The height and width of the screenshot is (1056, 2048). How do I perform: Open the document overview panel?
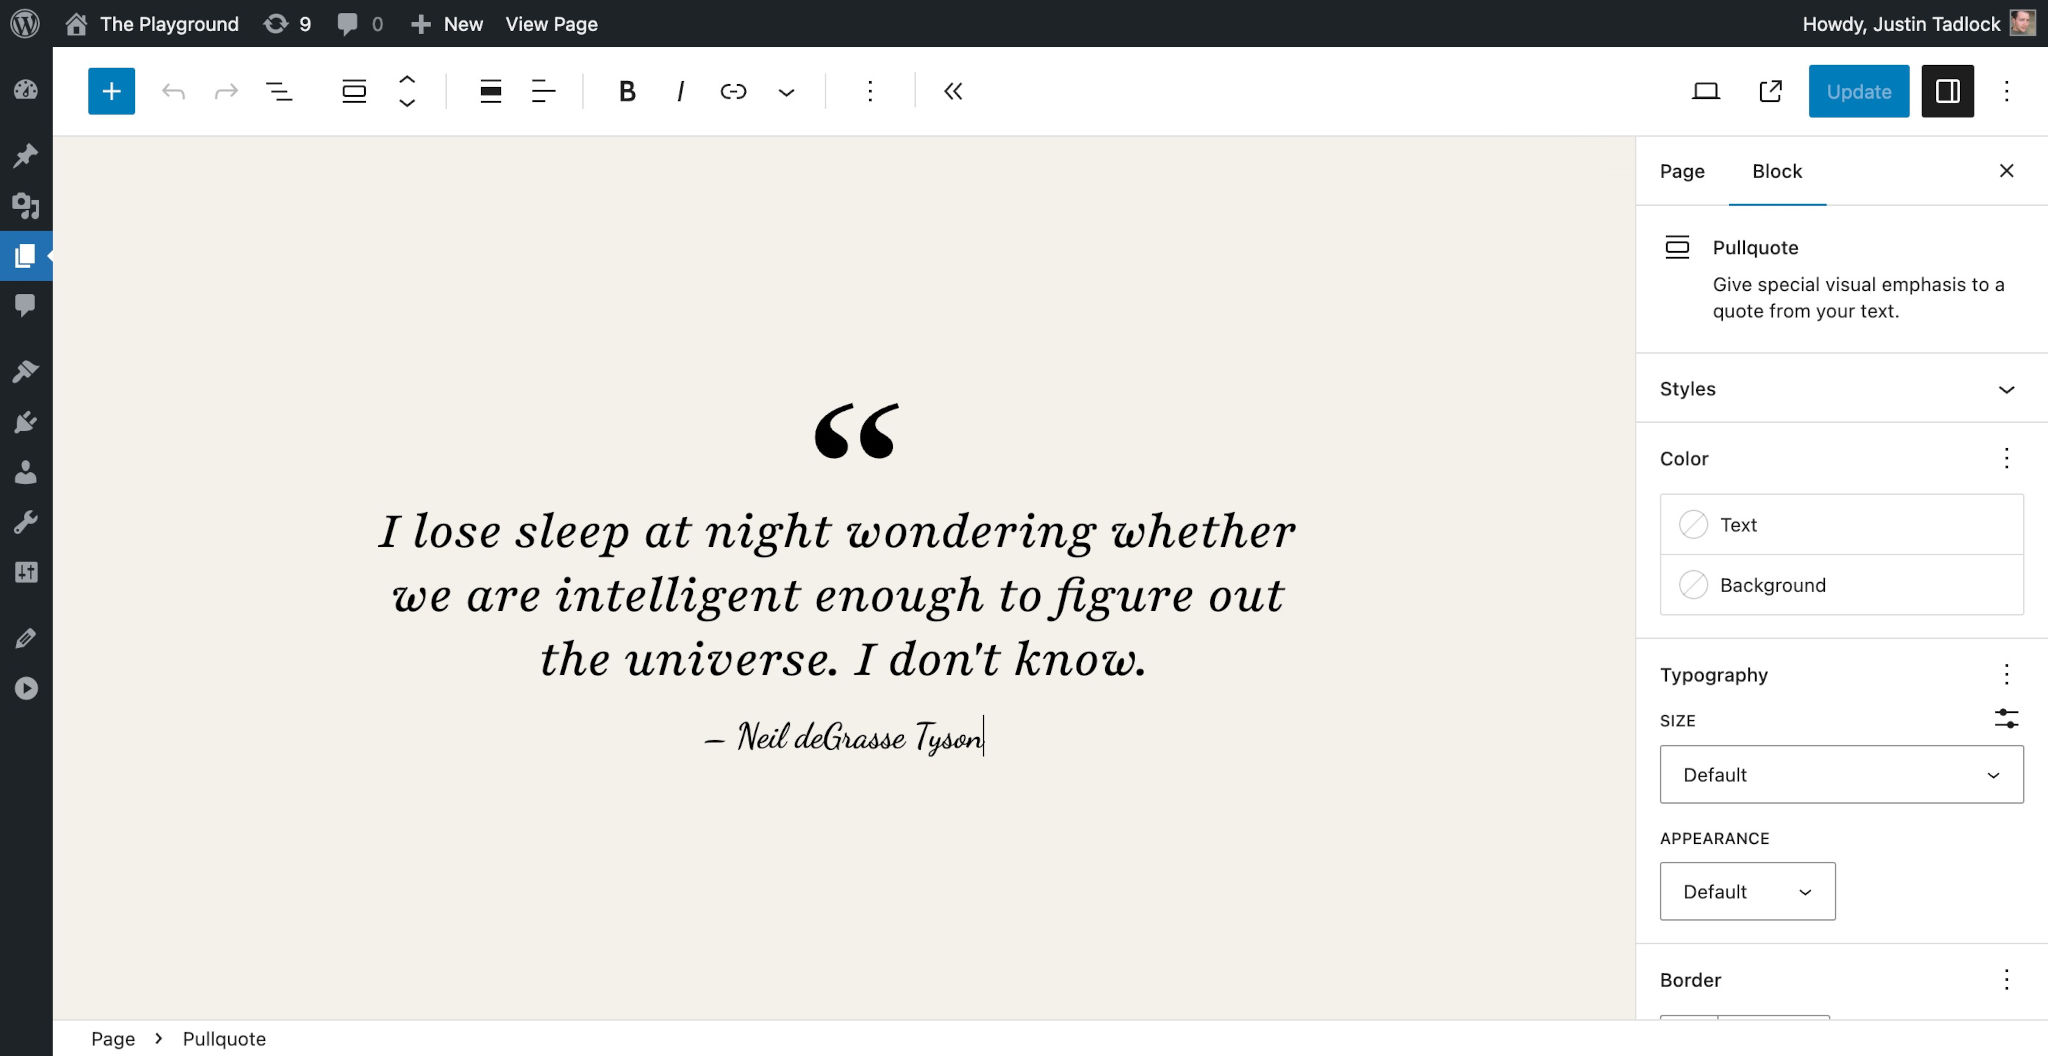pos(280,91)
